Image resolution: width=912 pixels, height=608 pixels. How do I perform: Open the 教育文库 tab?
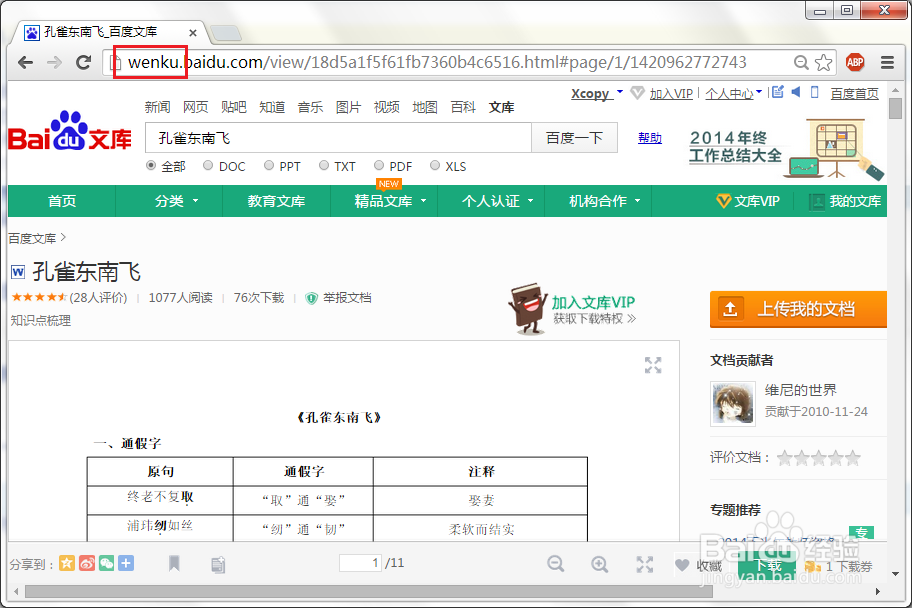(x=276, y=201)
